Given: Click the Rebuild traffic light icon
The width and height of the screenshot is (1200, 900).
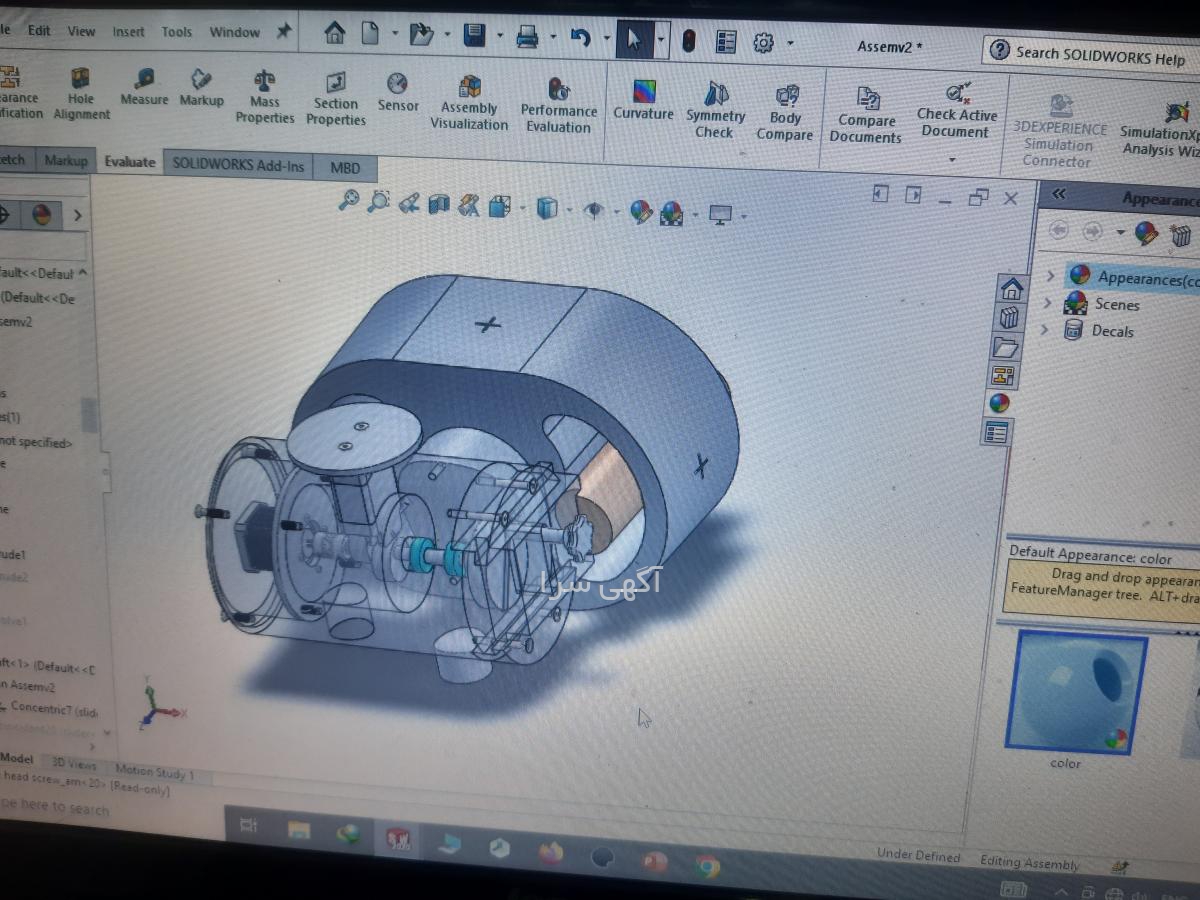Looking at the screenshot, I should 688,41.
